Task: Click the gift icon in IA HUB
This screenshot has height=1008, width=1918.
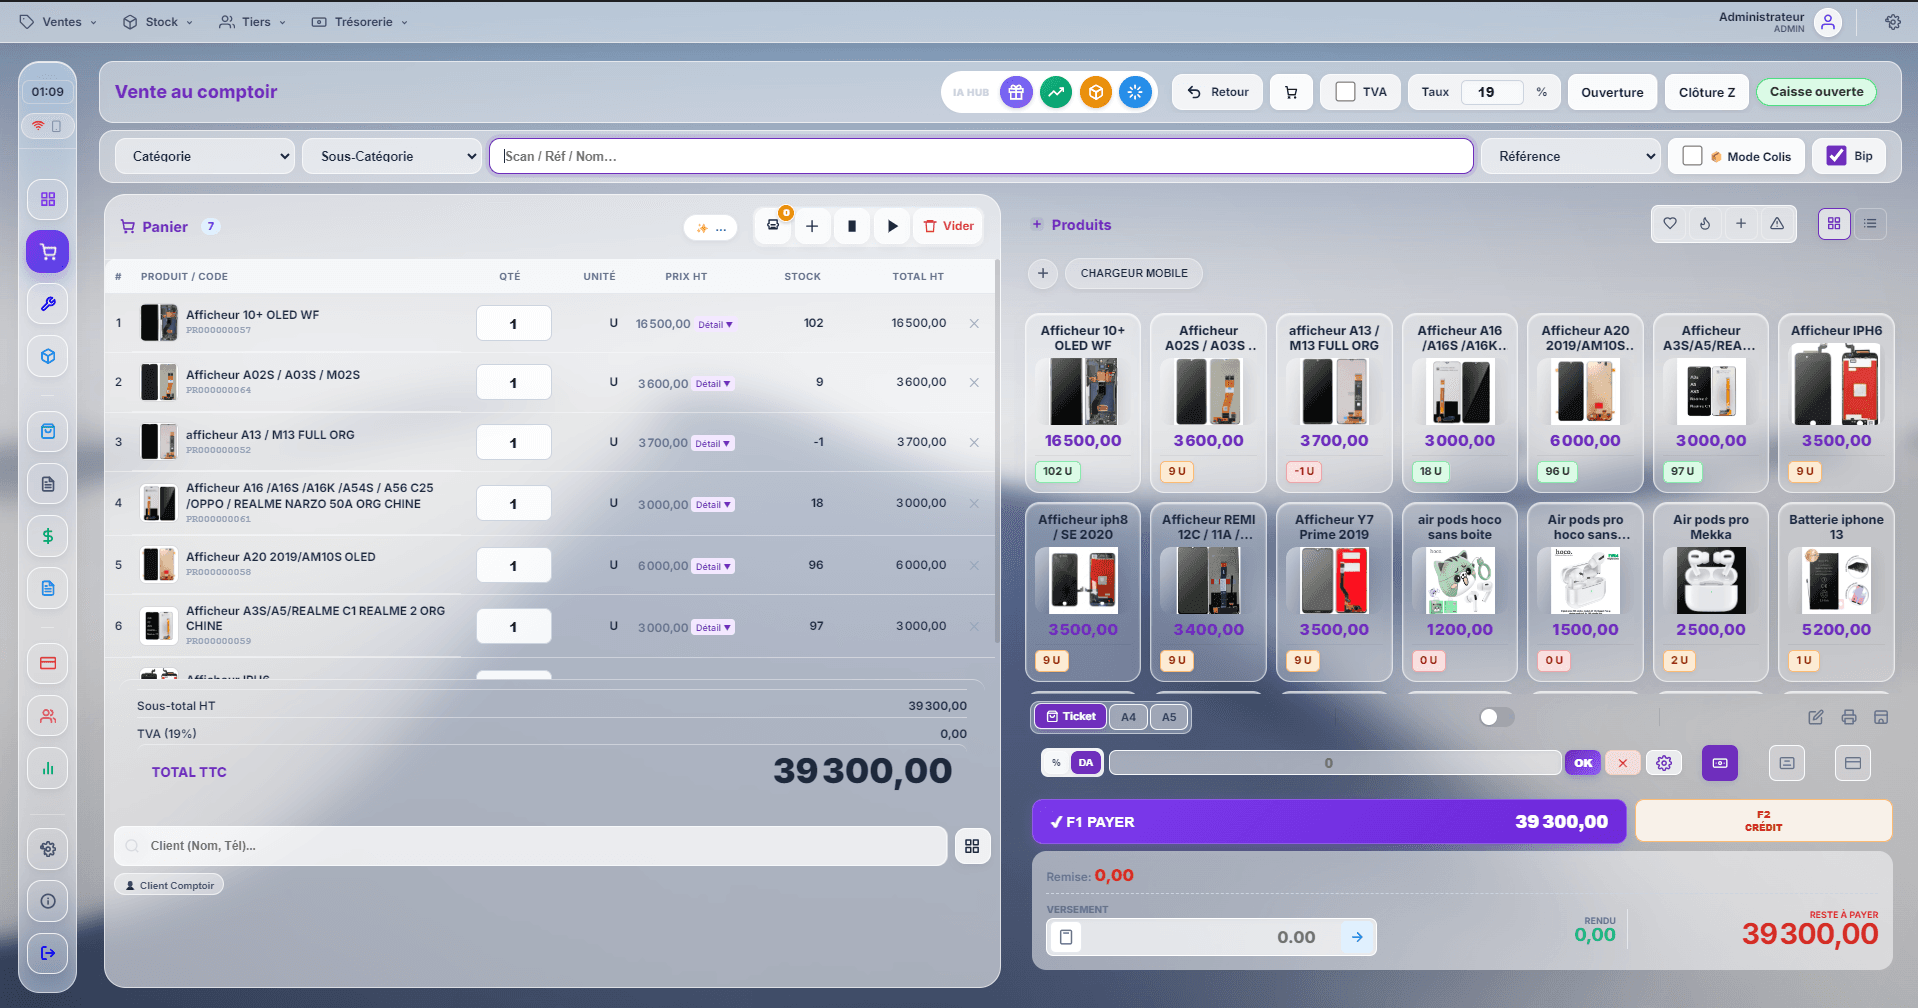Action: [x=1016, y=92]
